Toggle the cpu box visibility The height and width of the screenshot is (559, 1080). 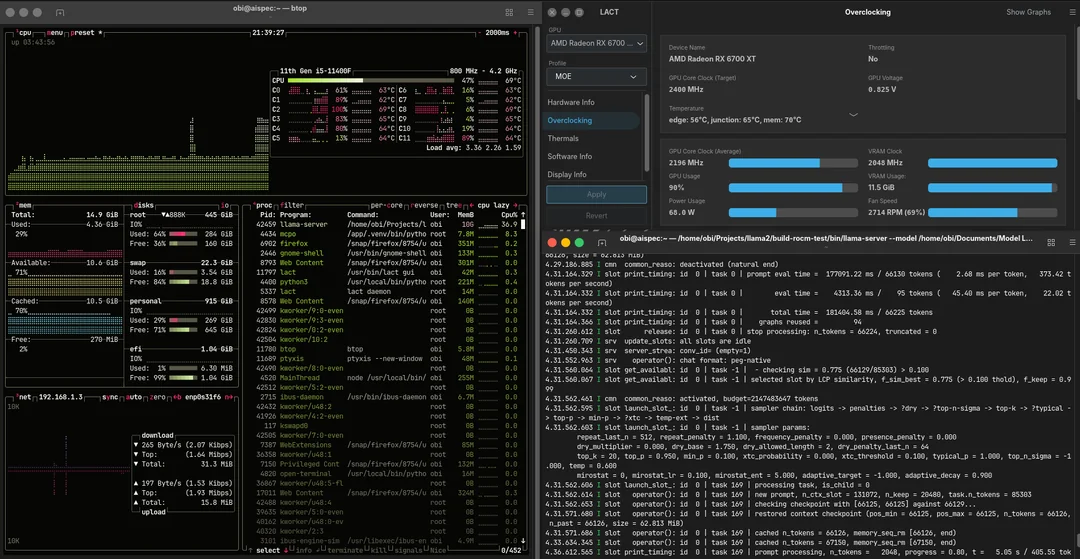click(24, 32)
